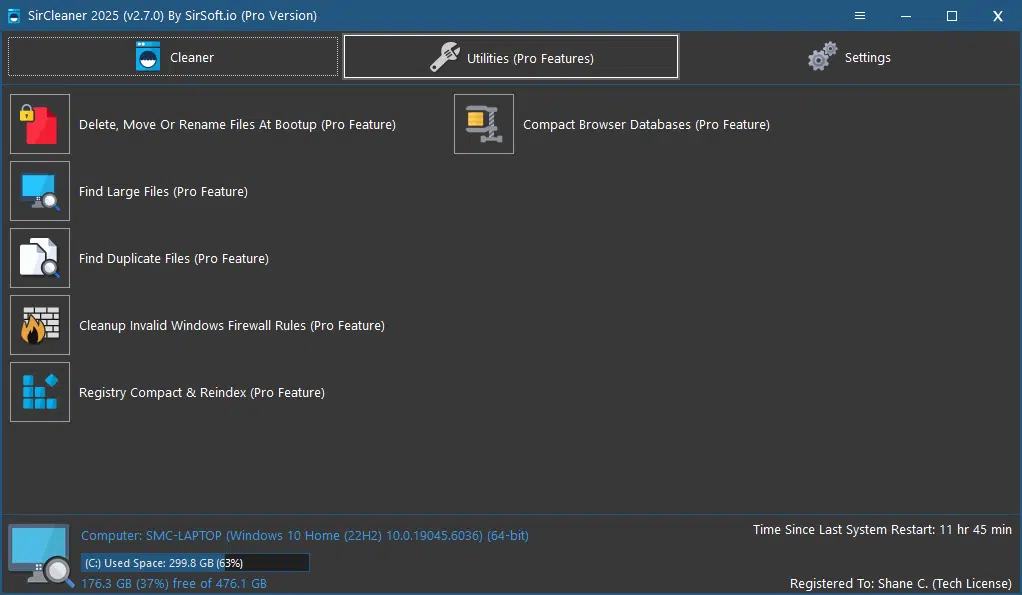
Task: Click the Compact Browser Databases clamp icon
Action: 484,124
